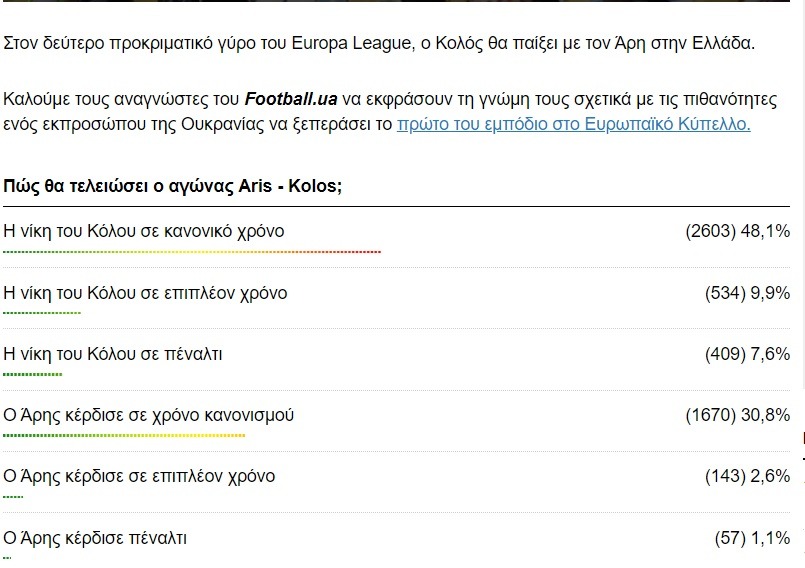Select option 'Η νίκη του Κόλου σε επιπλέον χρόνο'

146,293
